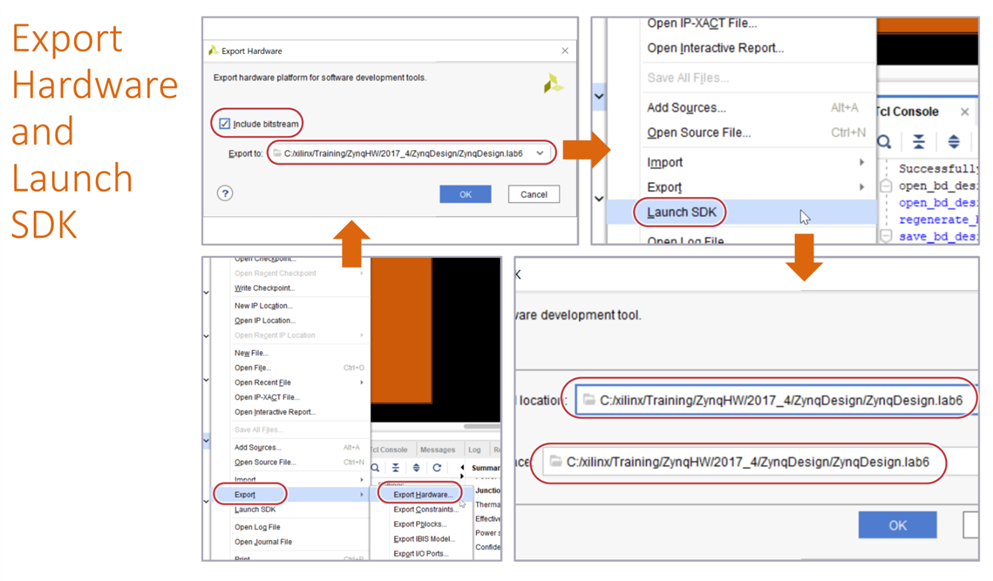Click collapse-all icon under closable Tcl Console tab

point(918,141)
